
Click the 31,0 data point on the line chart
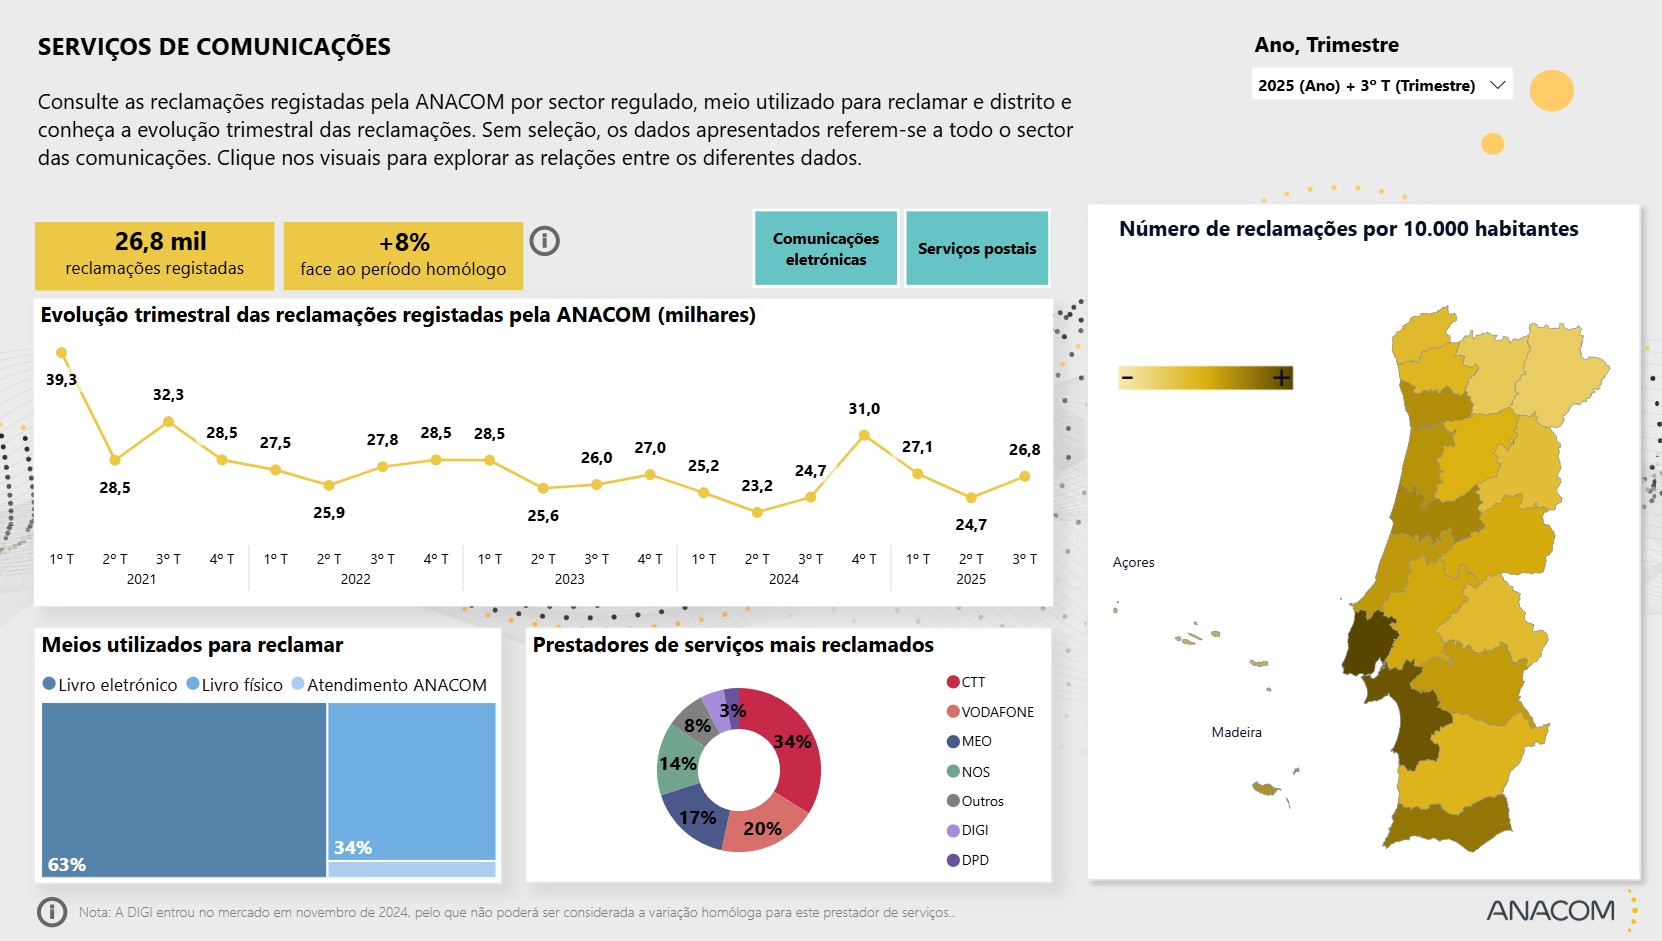click(864, 435)
